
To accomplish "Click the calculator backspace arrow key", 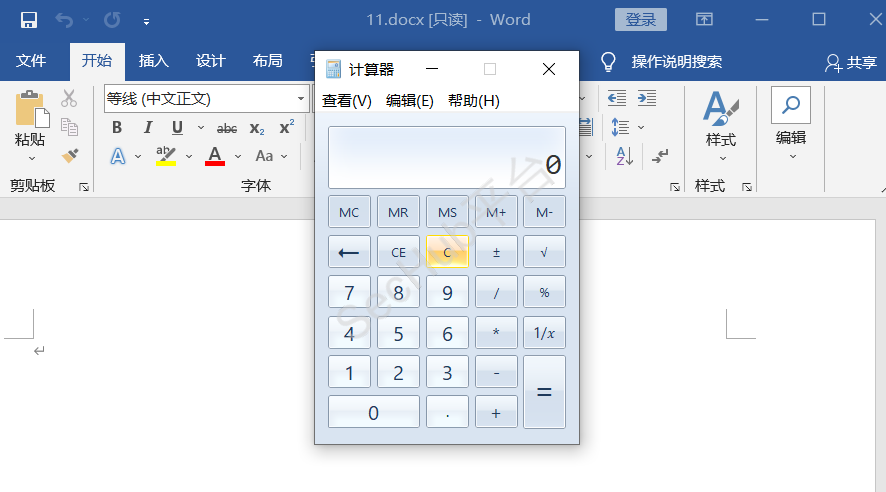I will (x=349, y=252).
